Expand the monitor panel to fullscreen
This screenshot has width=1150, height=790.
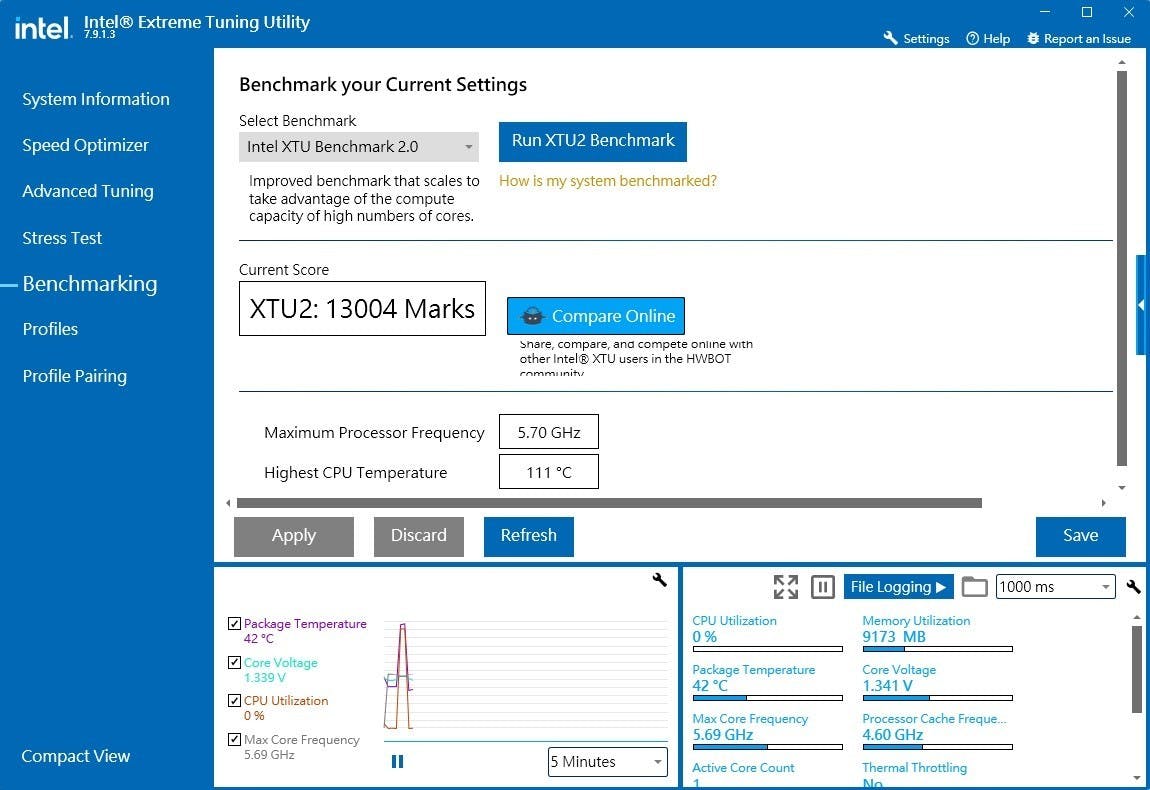(786, 587)
